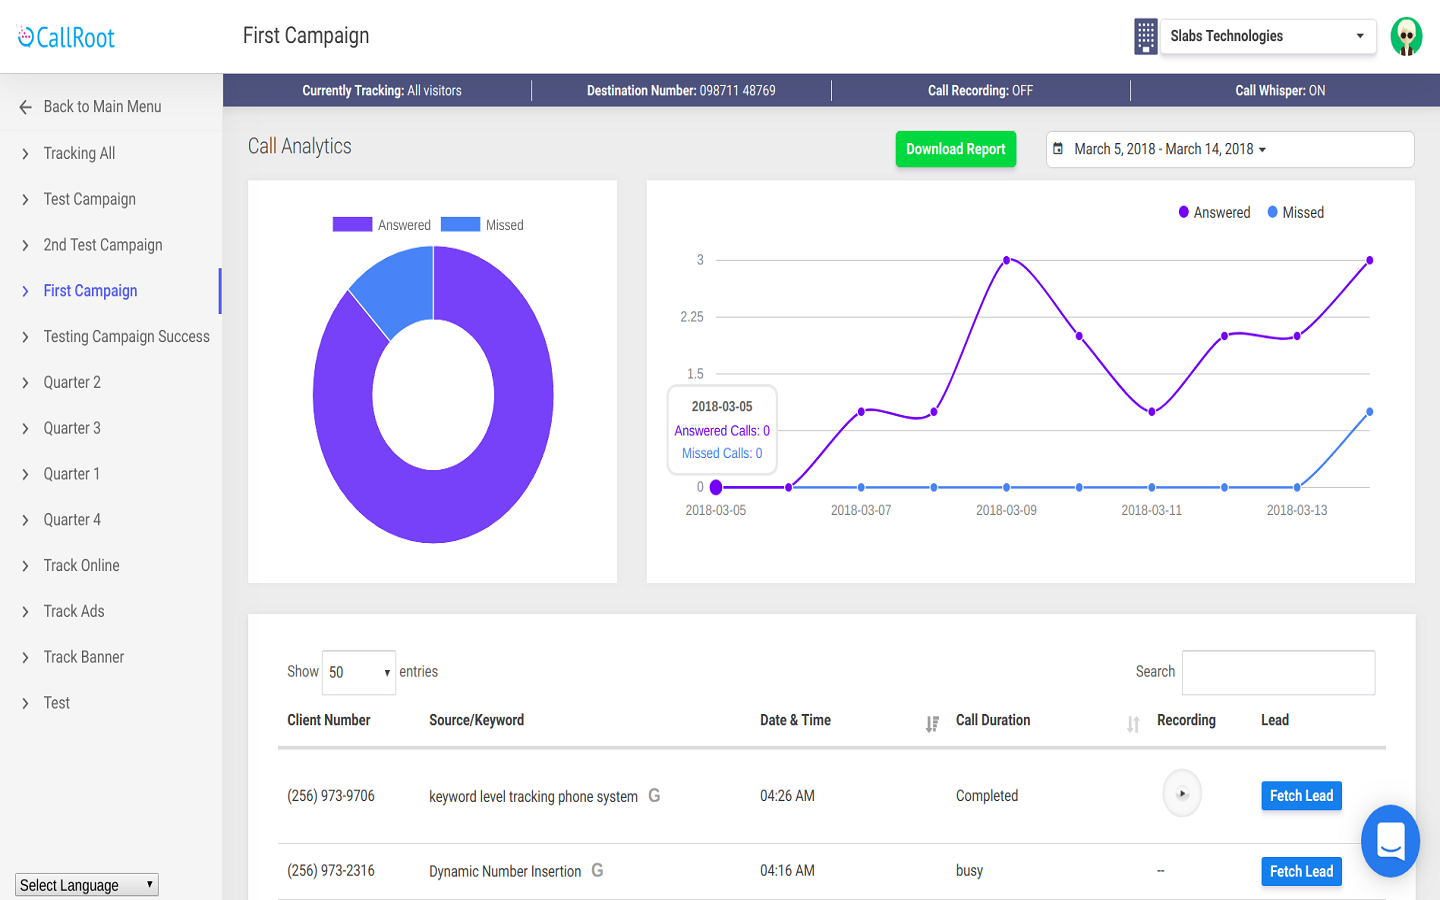Click the Download Report button
The image size is (1440, 900).
[955, 150]
